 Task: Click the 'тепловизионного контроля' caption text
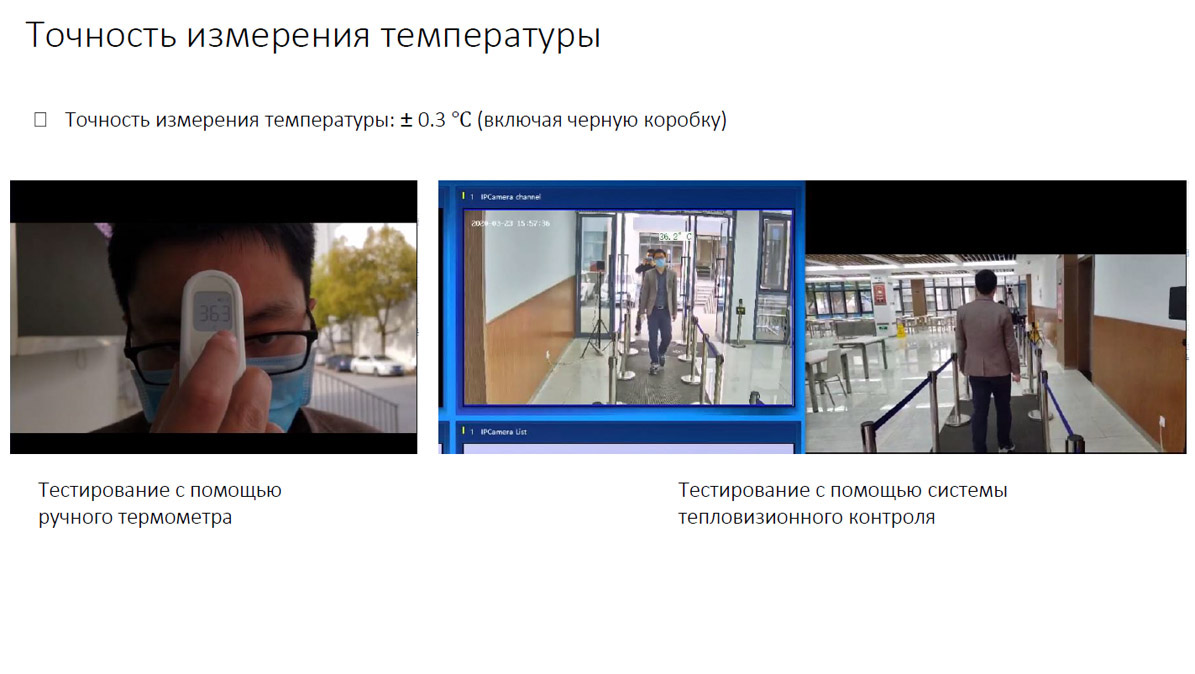tap(806, 518)
